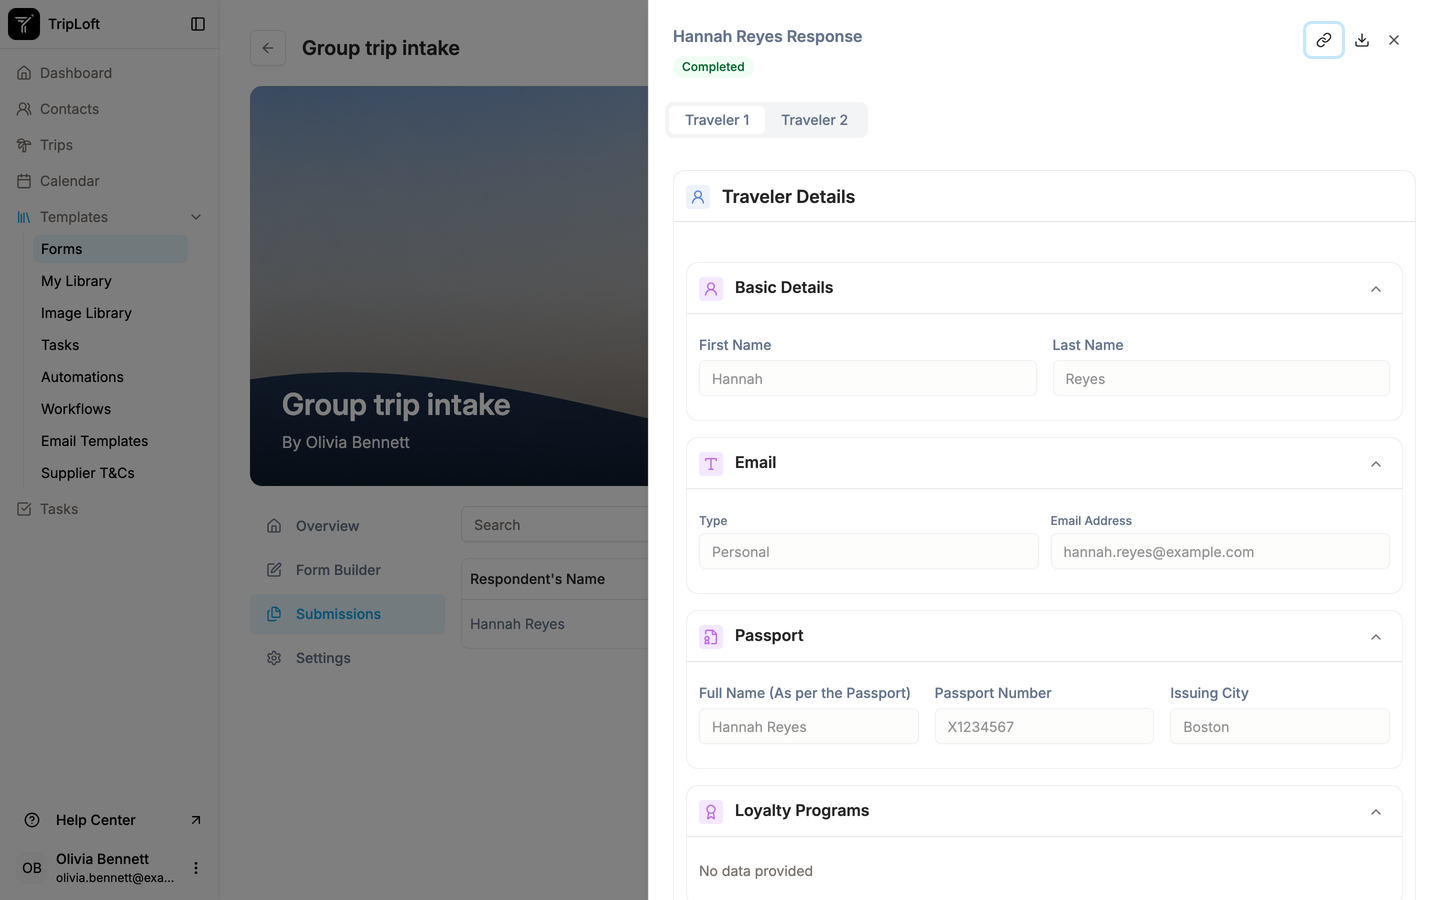Download the Hannah Reyes response
Image resolution: width=1440 pixels, height=900 pixels.
click(1362, 40)
